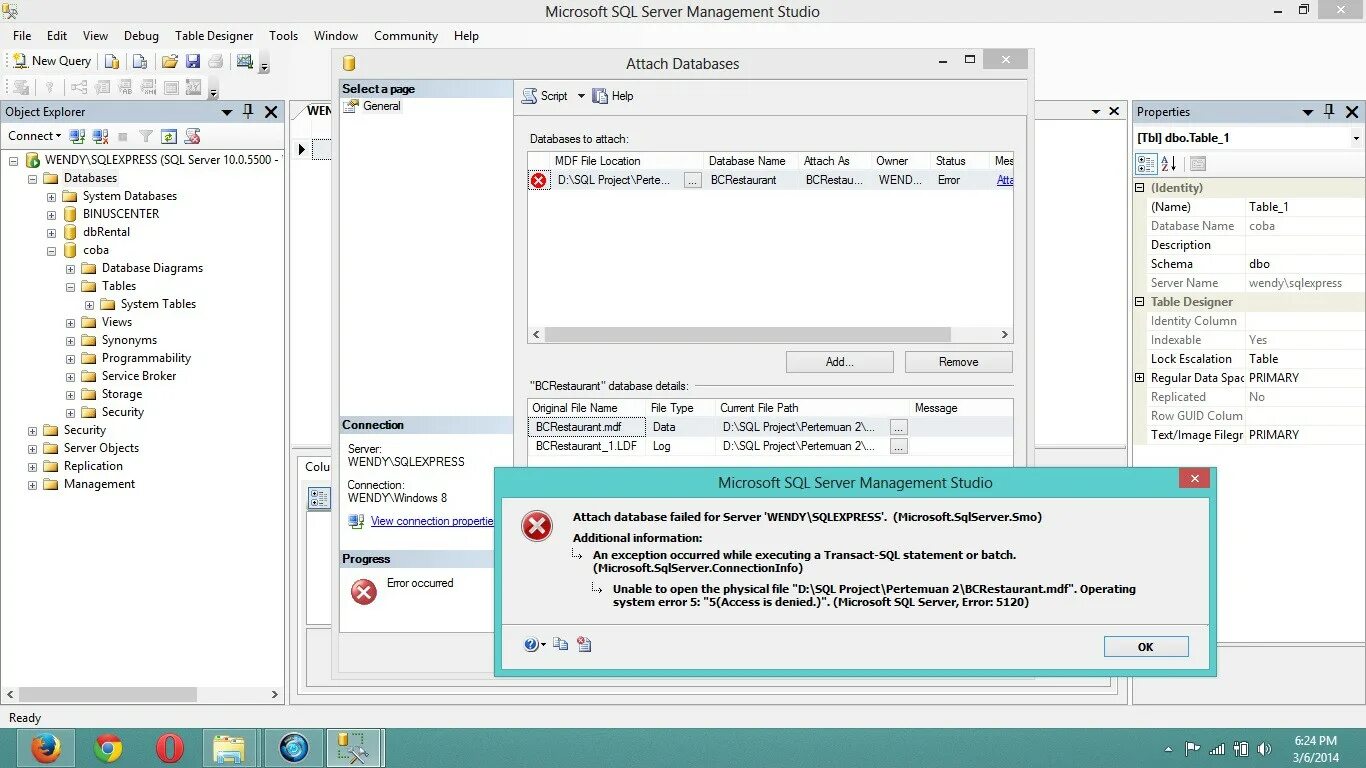Open the Window menu
The image size is (1366, 768).
point(336,35)
